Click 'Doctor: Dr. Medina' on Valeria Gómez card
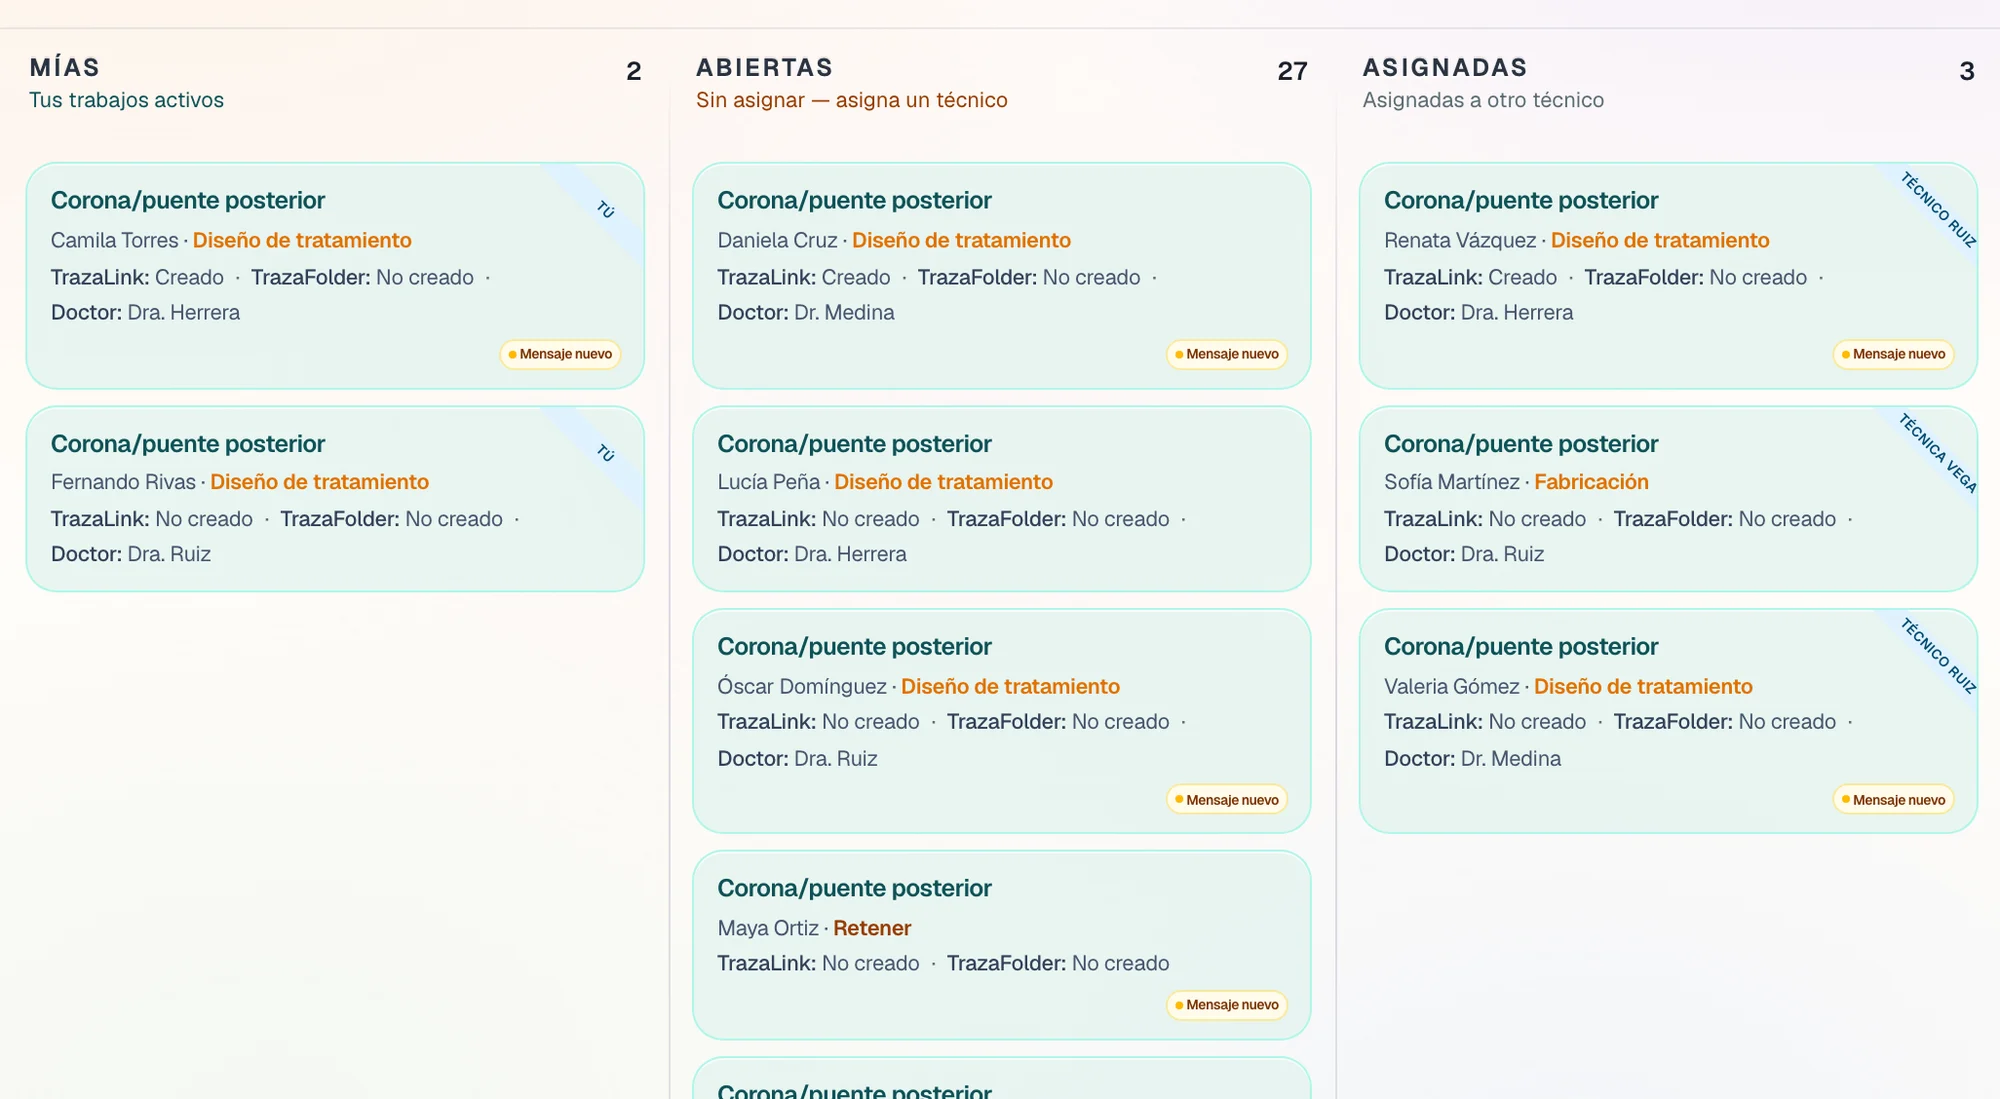 point(1472,759)
